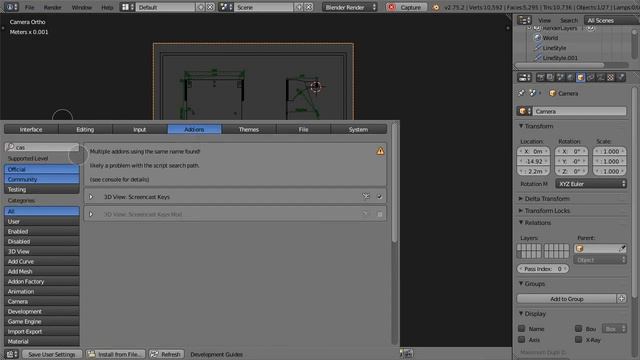Click the scene browse icon beside Scene field
640x360 pixels.
coord(226,7)
